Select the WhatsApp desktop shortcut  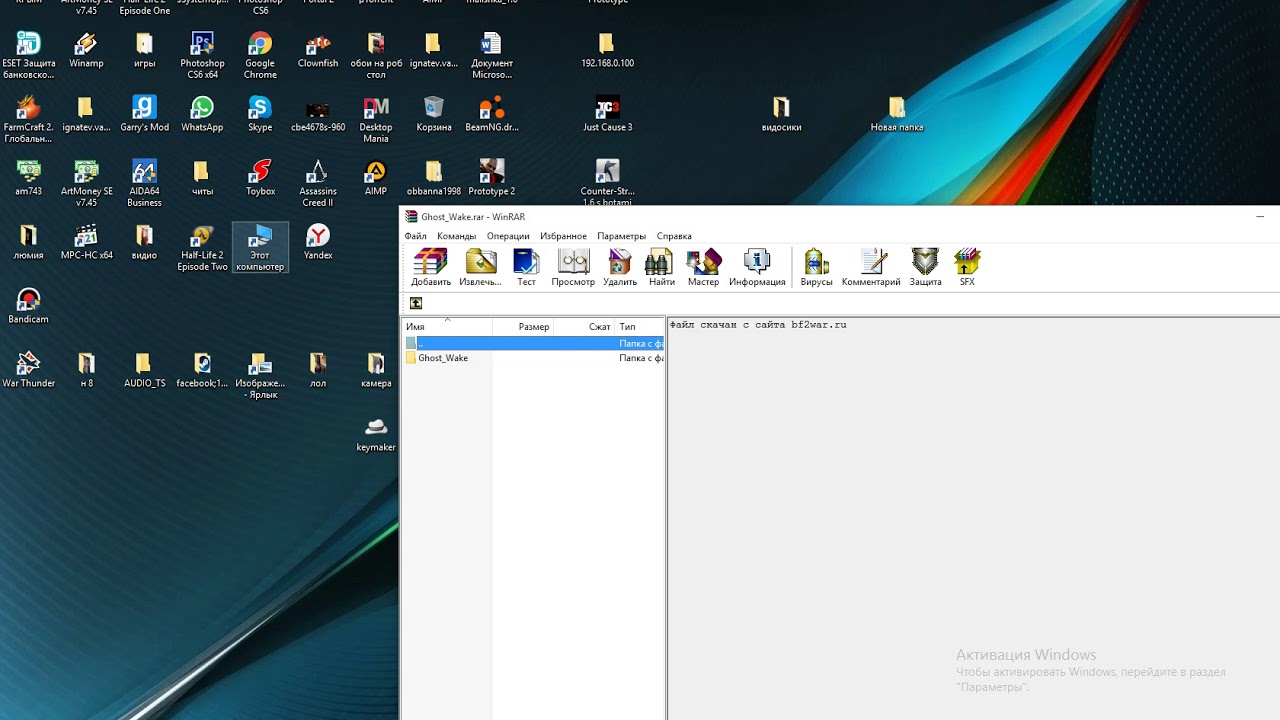[x=202, y=114]
